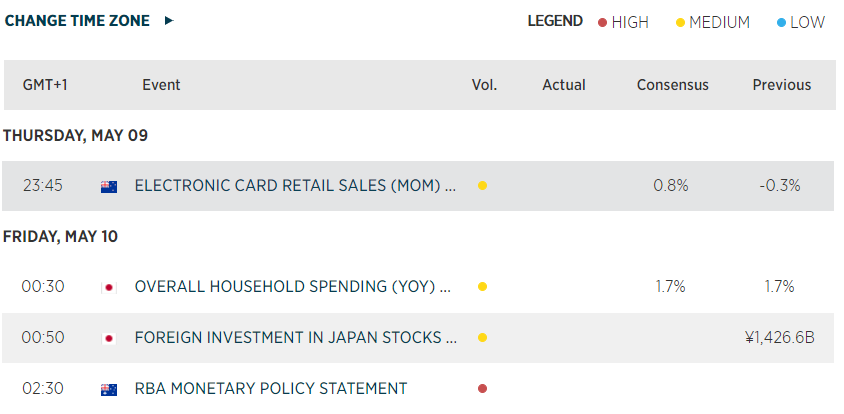Click the New Zealand flag icon
The image size is (844, 414).
coord(109,186)
